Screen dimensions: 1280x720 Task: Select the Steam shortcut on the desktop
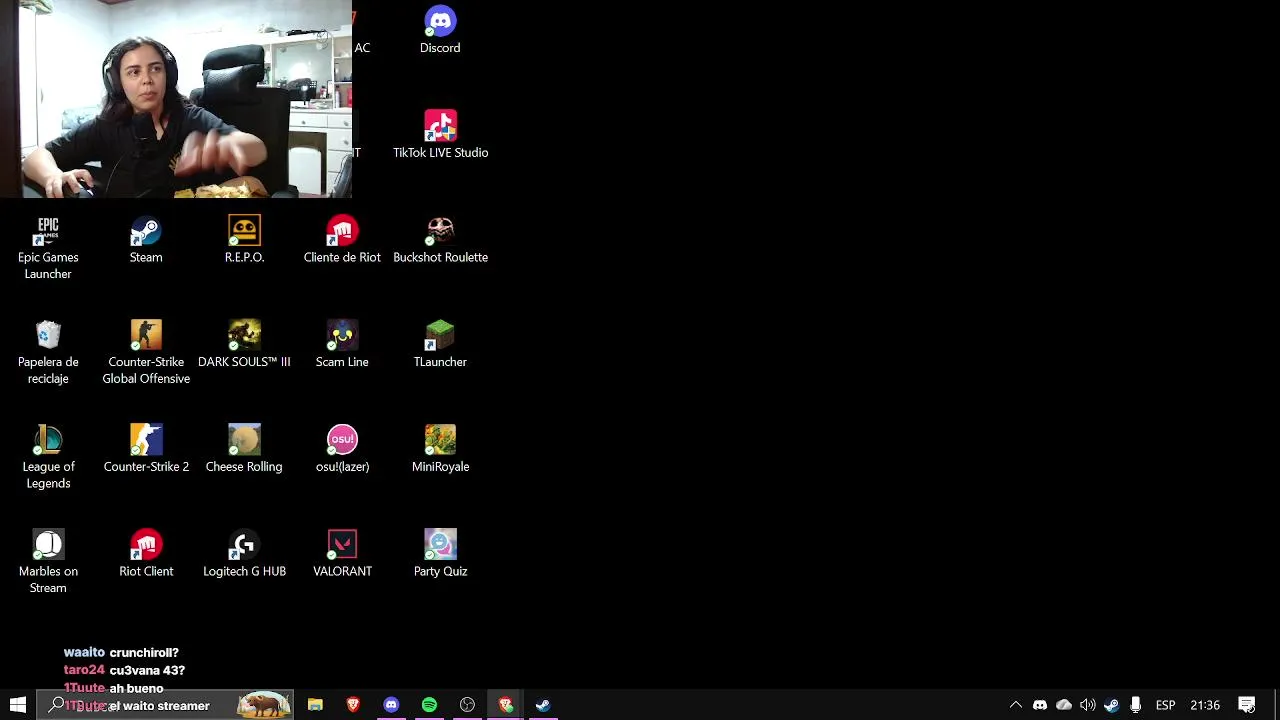point(146,240)
